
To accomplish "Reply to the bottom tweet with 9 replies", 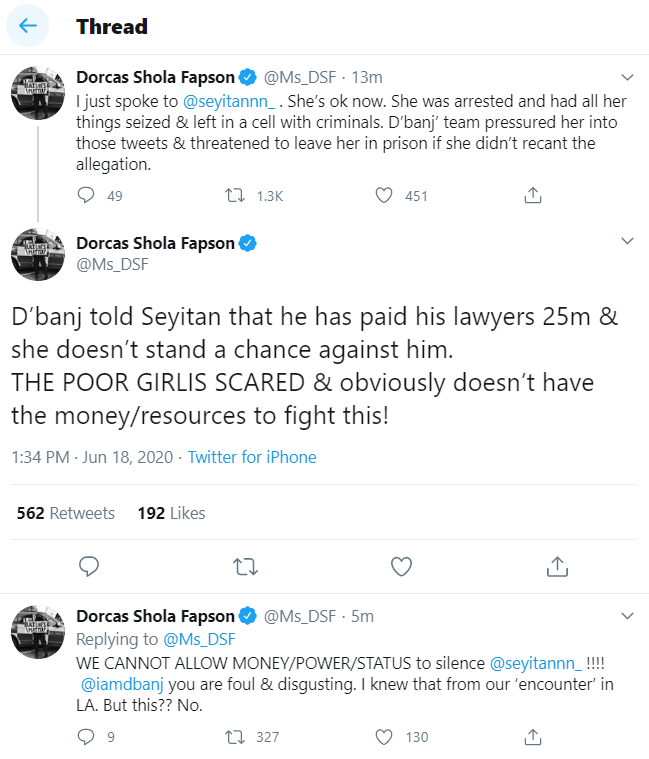I will tap(88, 737).
